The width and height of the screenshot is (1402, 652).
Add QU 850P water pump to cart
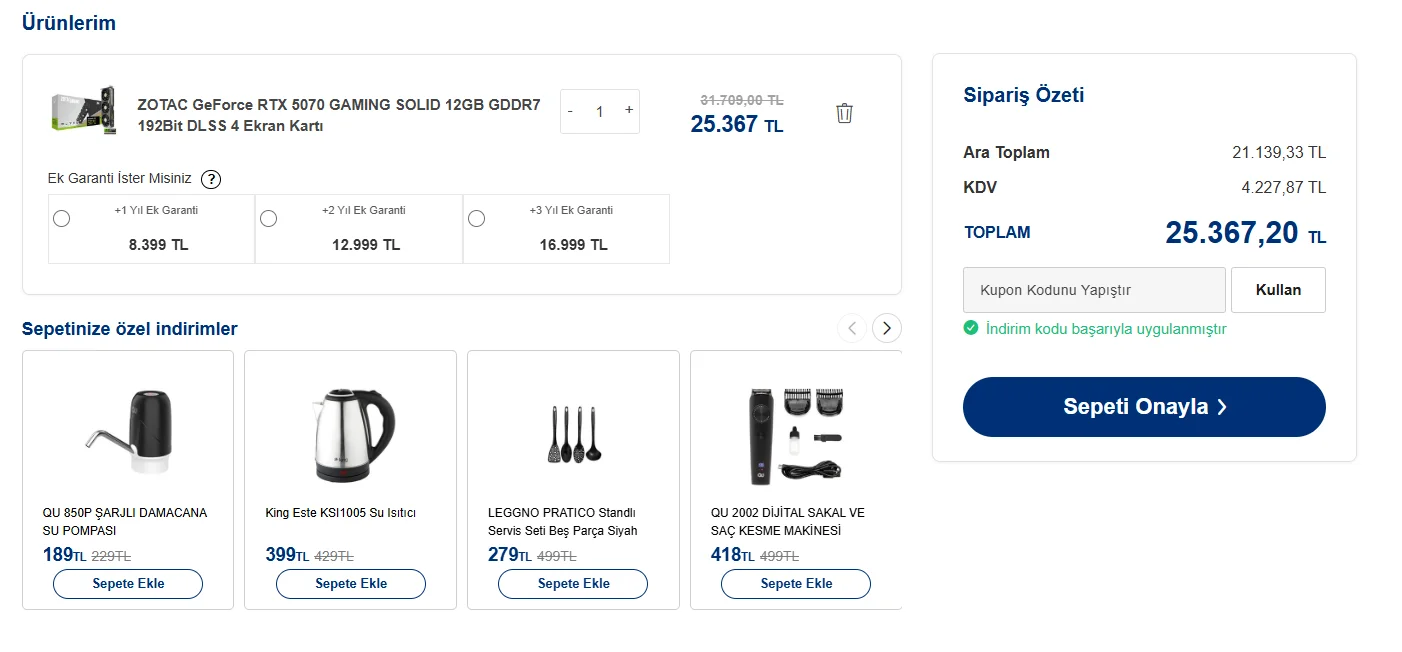click(x=128, y=584)
